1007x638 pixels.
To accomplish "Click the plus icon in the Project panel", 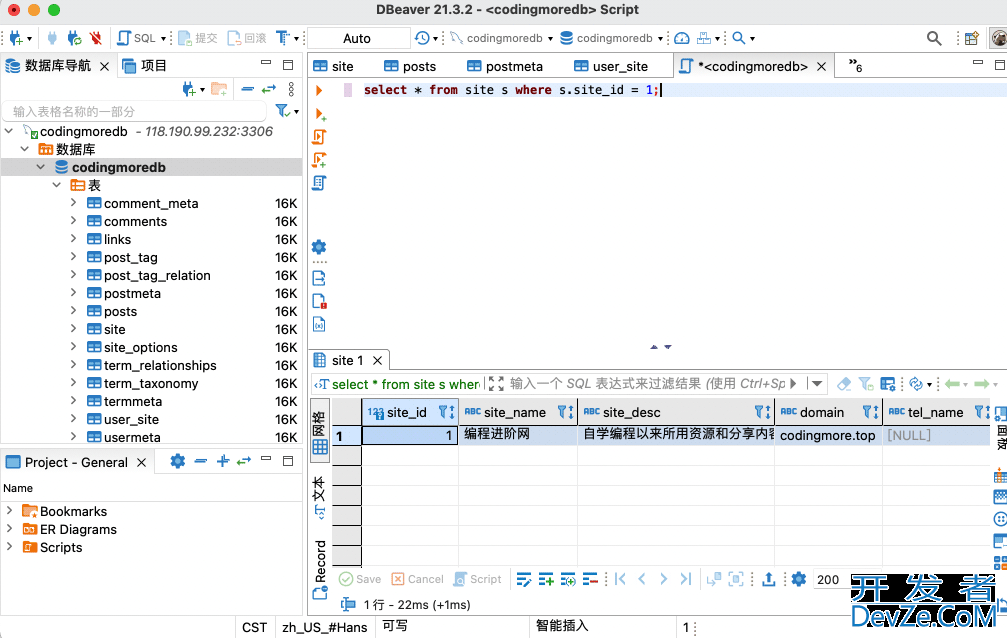I will (223, 461).
